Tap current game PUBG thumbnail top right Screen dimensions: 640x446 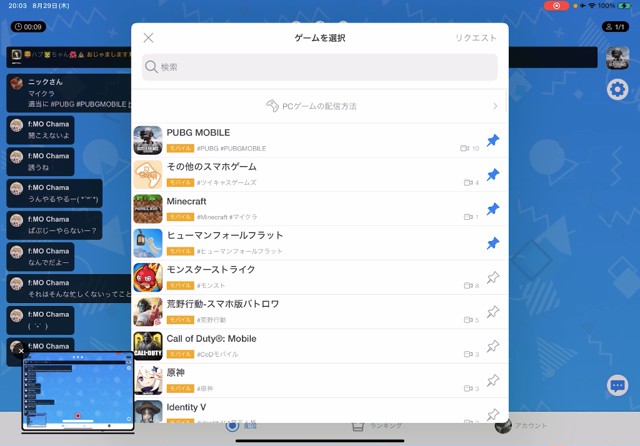[x=617, y=58]
